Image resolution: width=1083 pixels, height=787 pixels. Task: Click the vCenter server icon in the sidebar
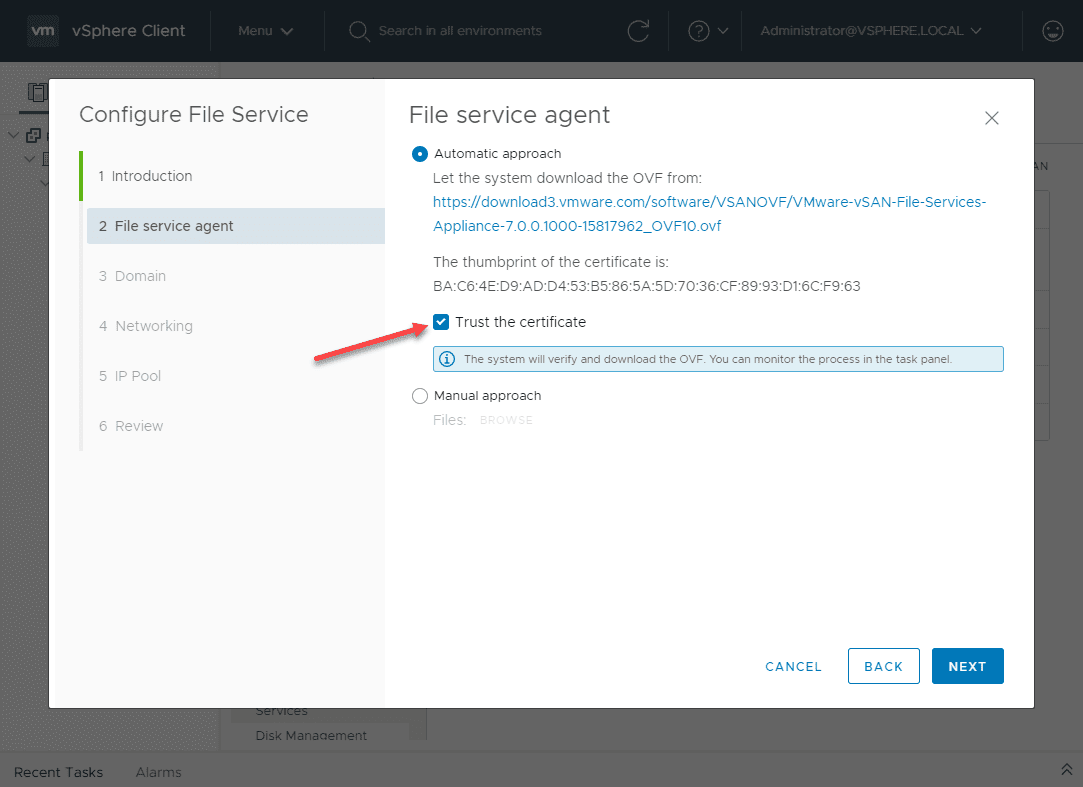33,135
